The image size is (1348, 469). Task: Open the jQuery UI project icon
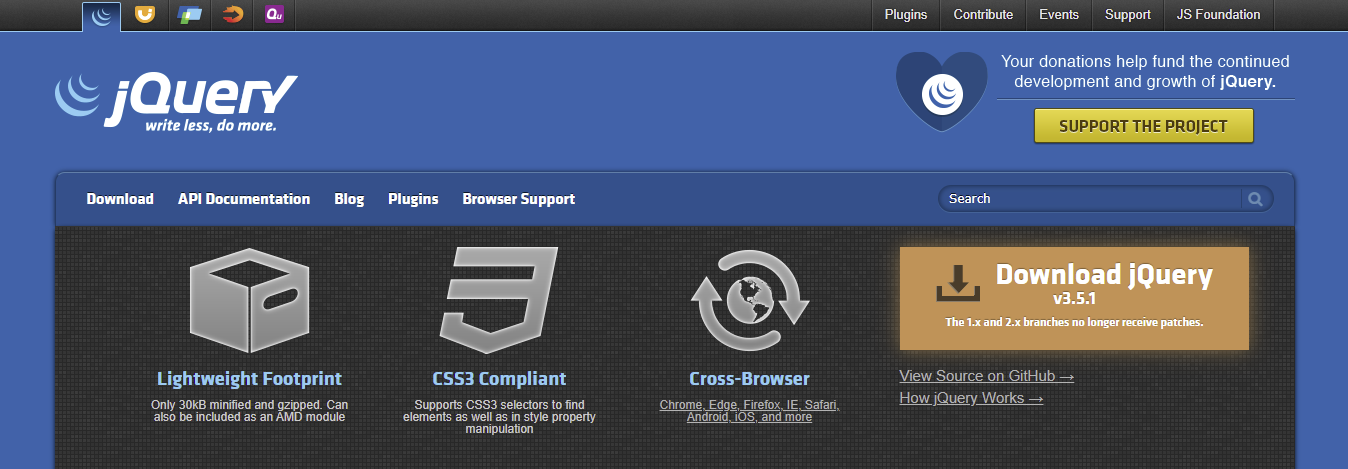tap(145, 15)
